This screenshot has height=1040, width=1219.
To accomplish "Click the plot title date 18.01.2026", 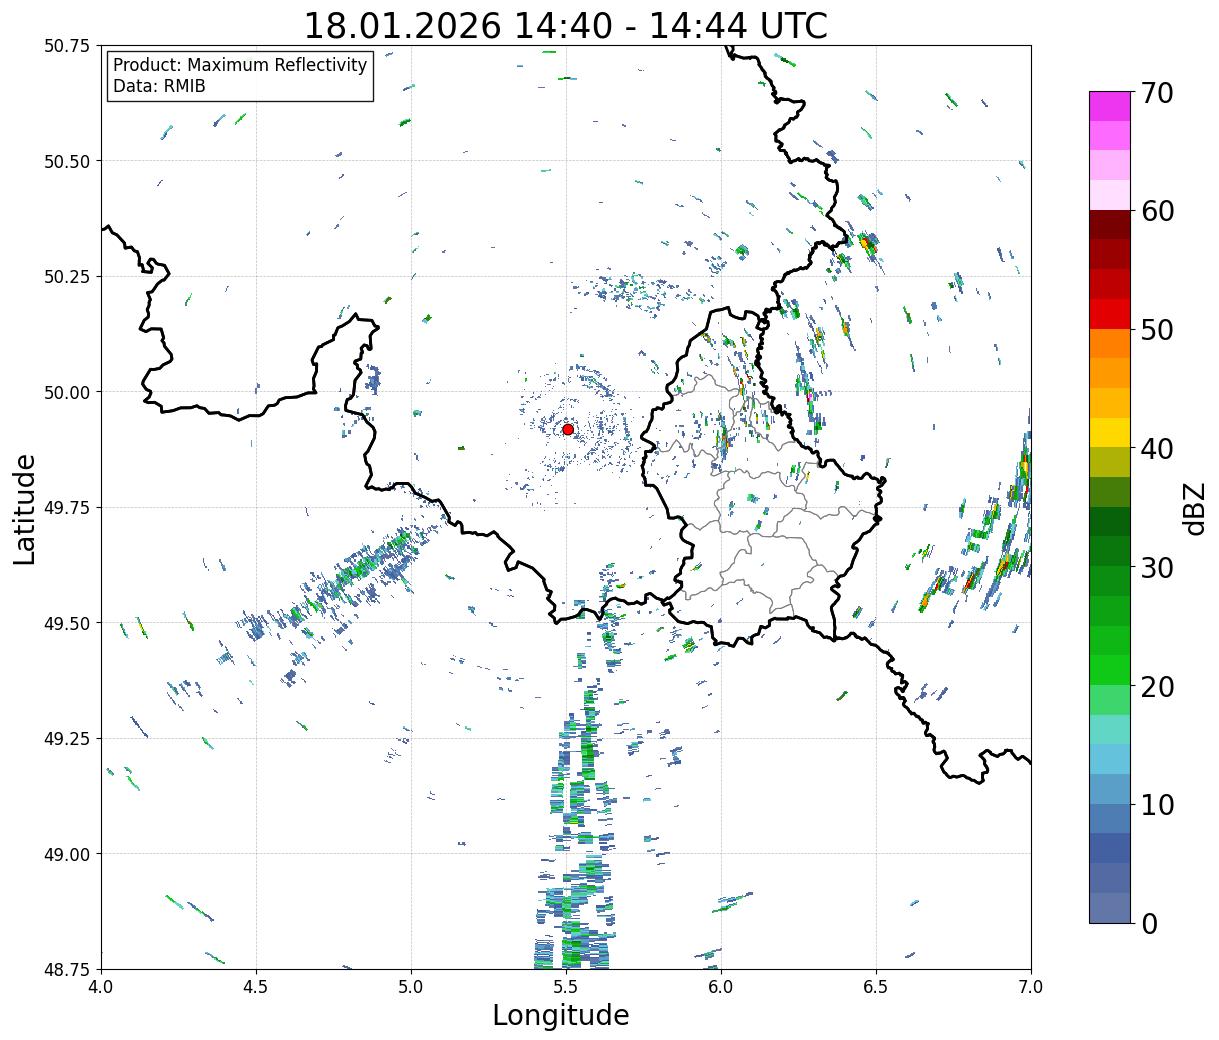I will point(402,26).
